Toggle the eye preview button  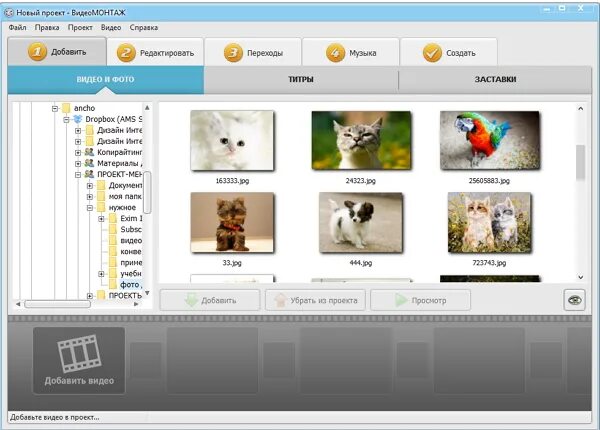click(574, 300)
